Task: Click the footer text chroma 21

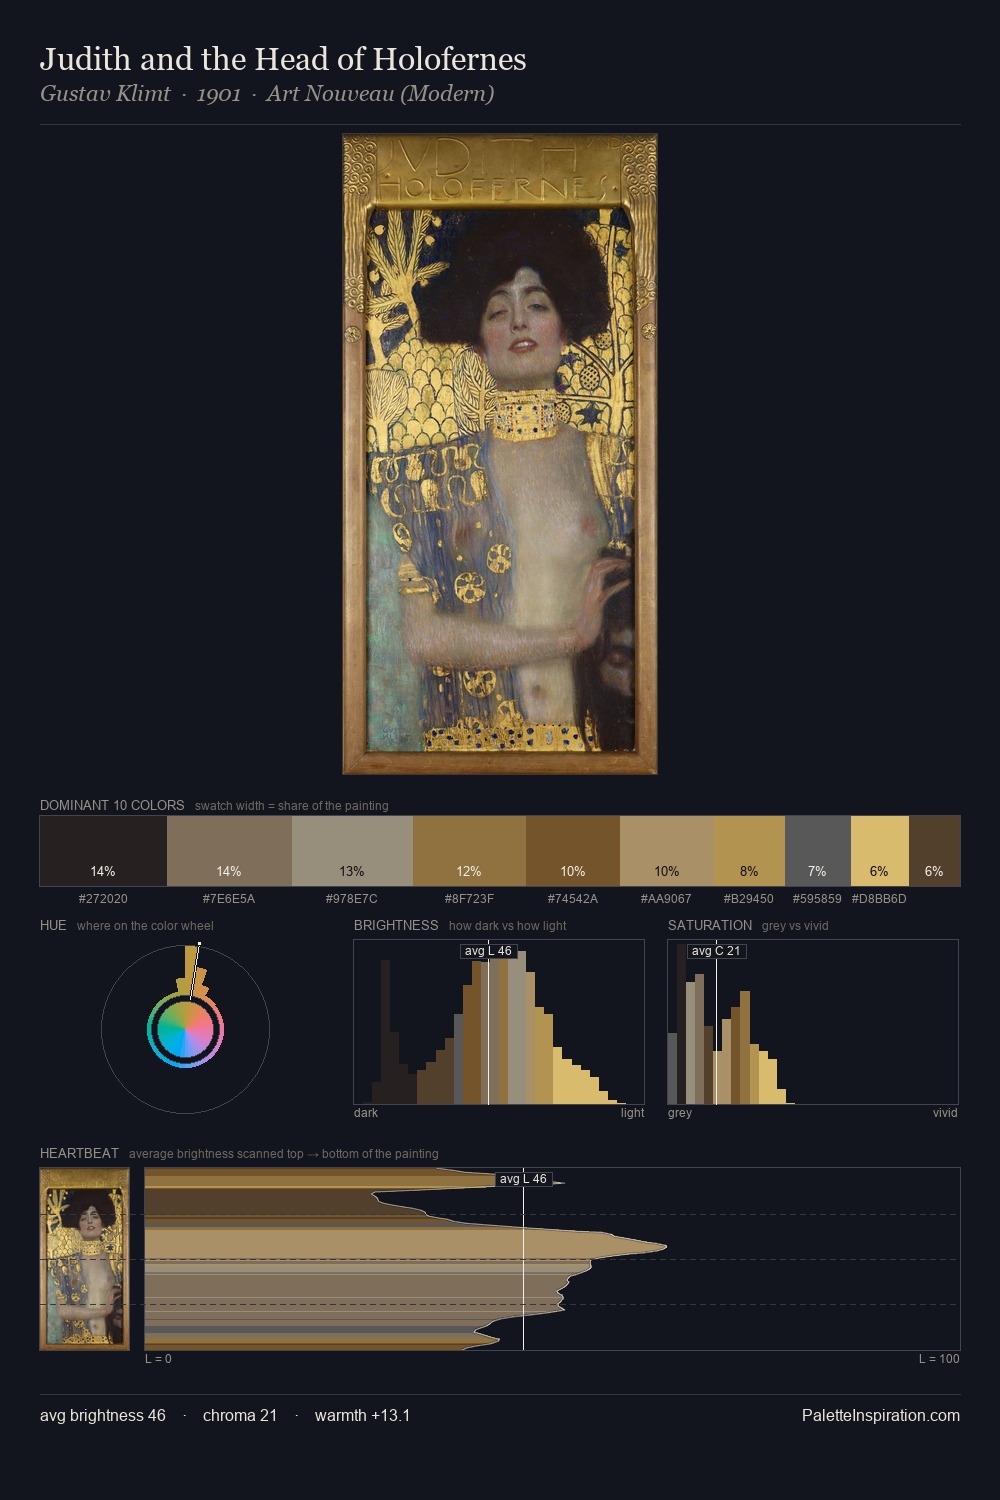Action: pos(240,1416)
